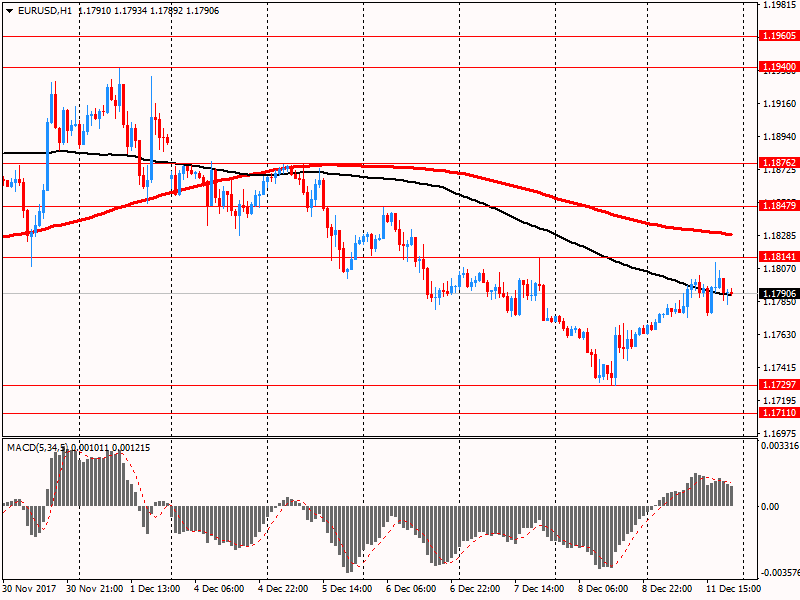800x600 pixels.
Task: Select the 1.17297 red price level label
Action: click(779, 385)
